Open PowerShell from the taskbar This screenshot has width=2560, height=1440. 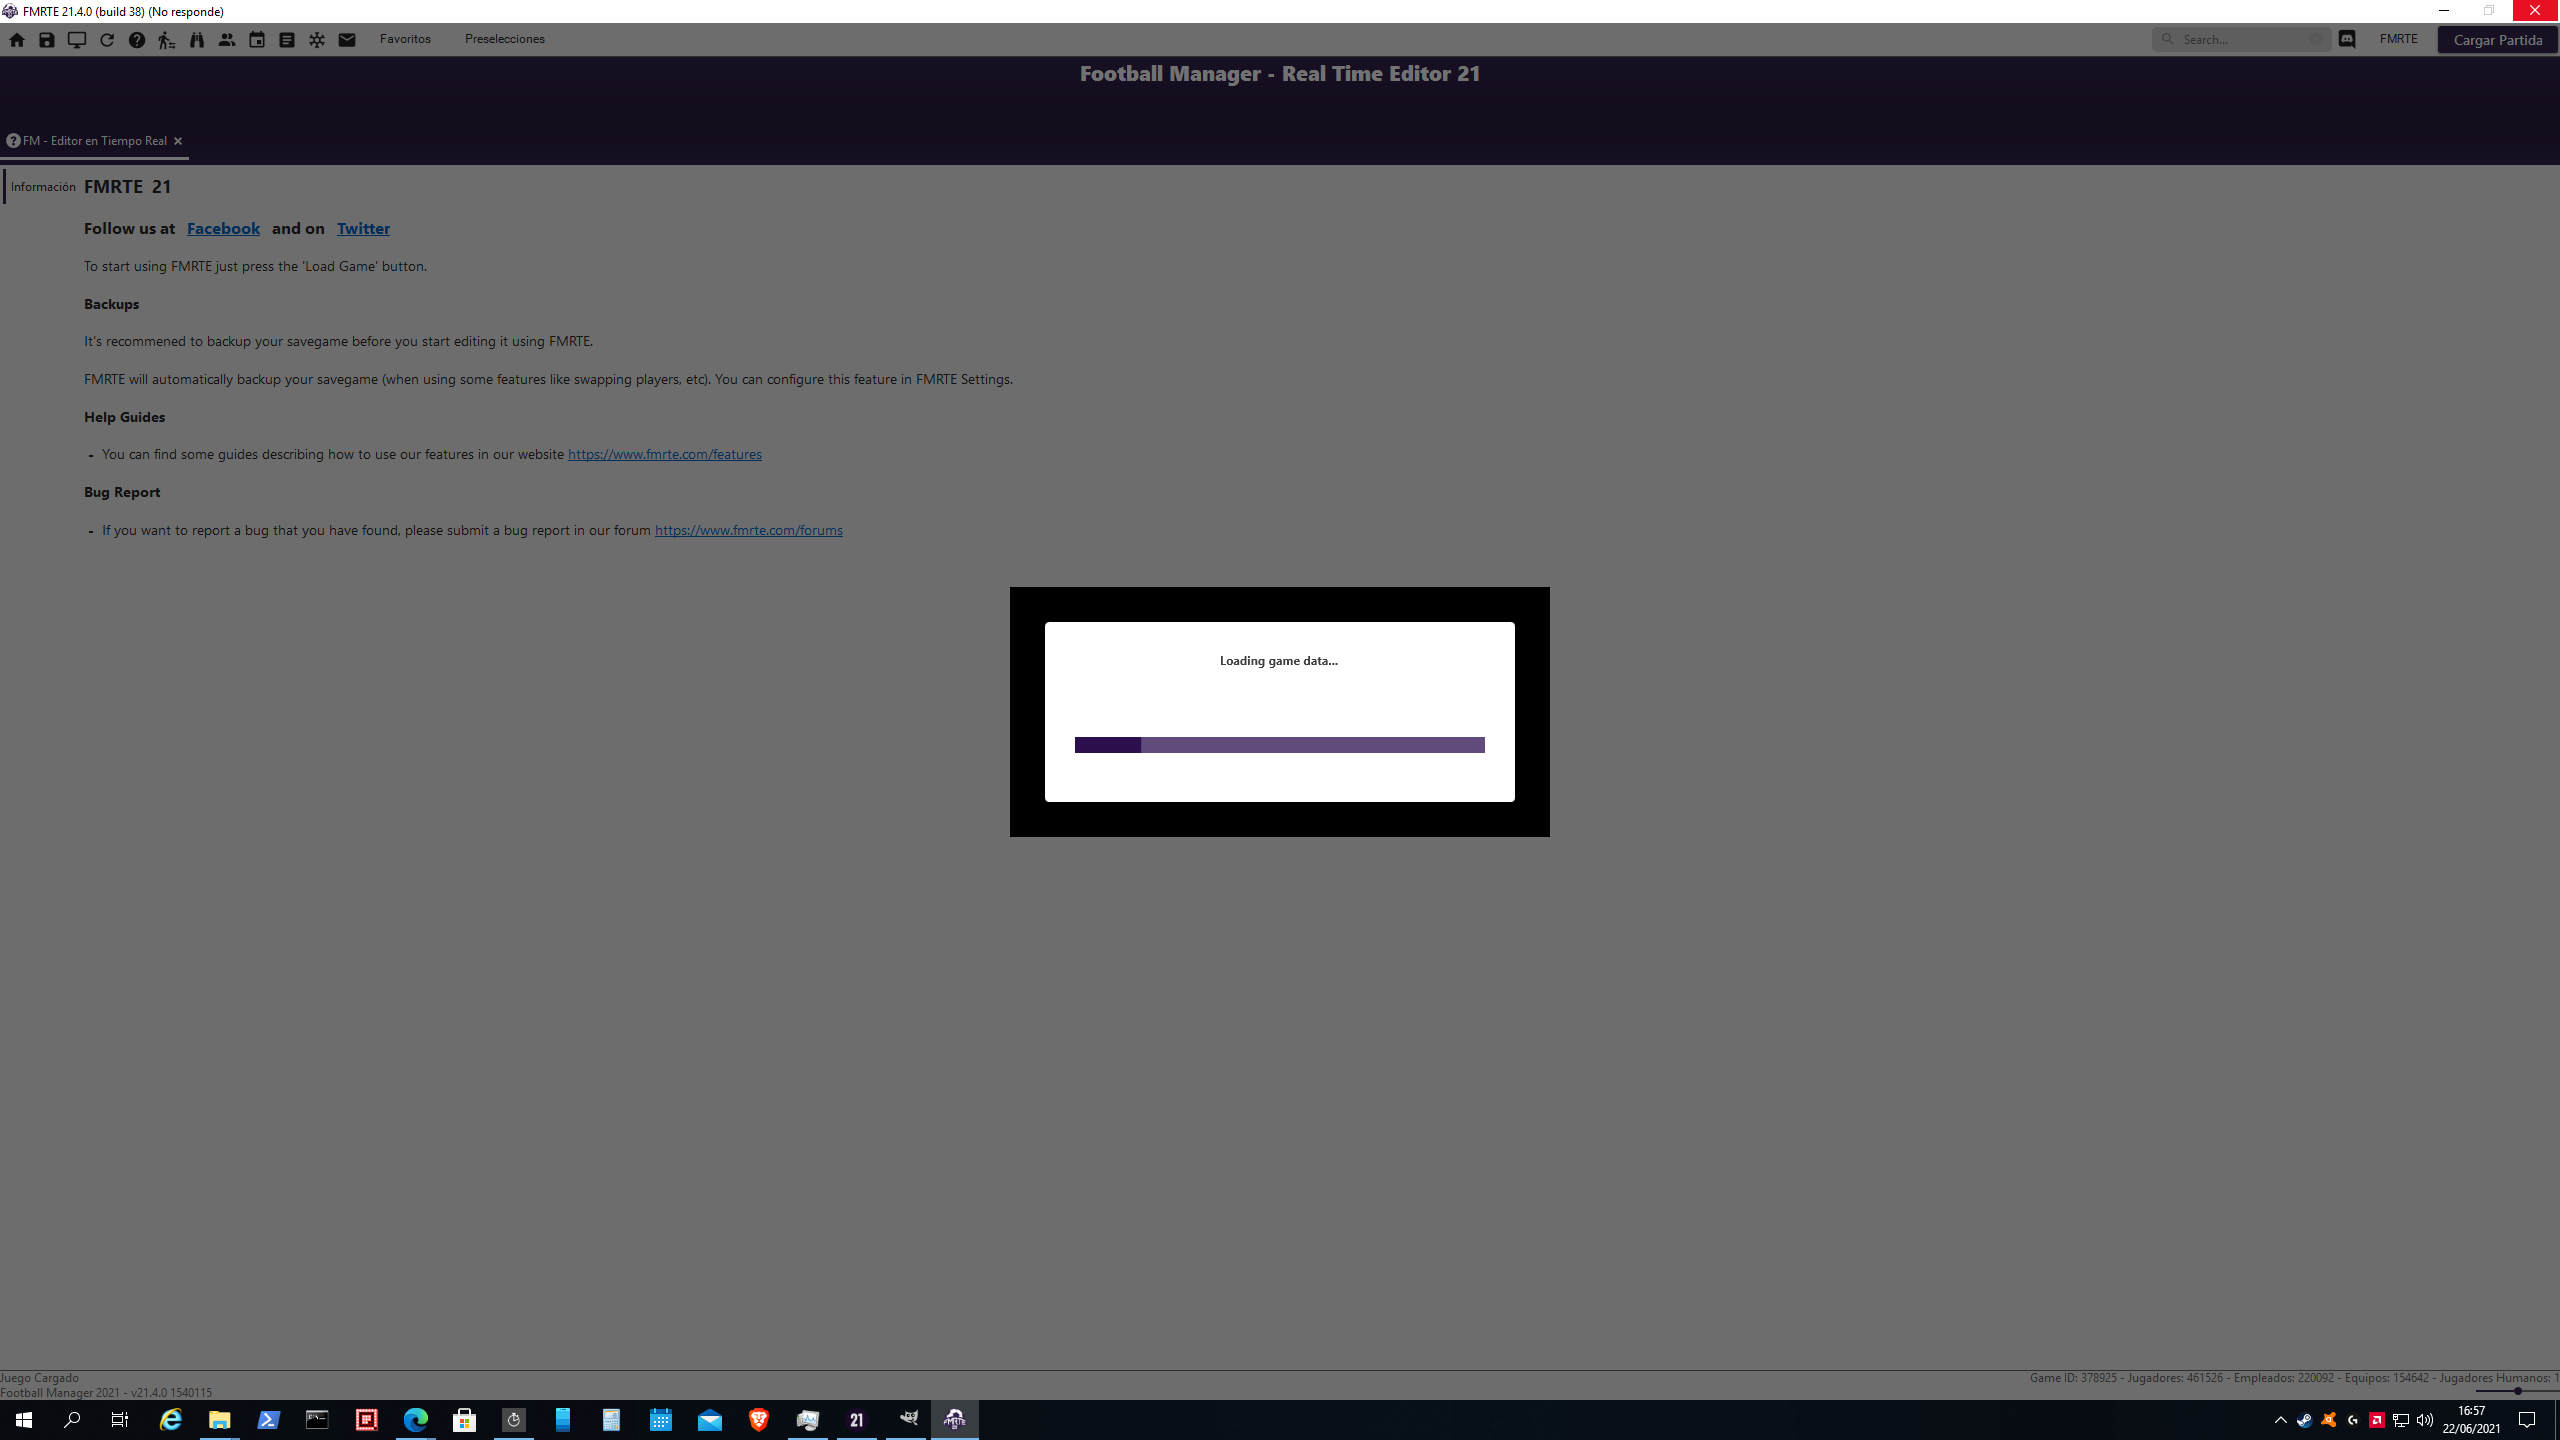click(268, 1420)
